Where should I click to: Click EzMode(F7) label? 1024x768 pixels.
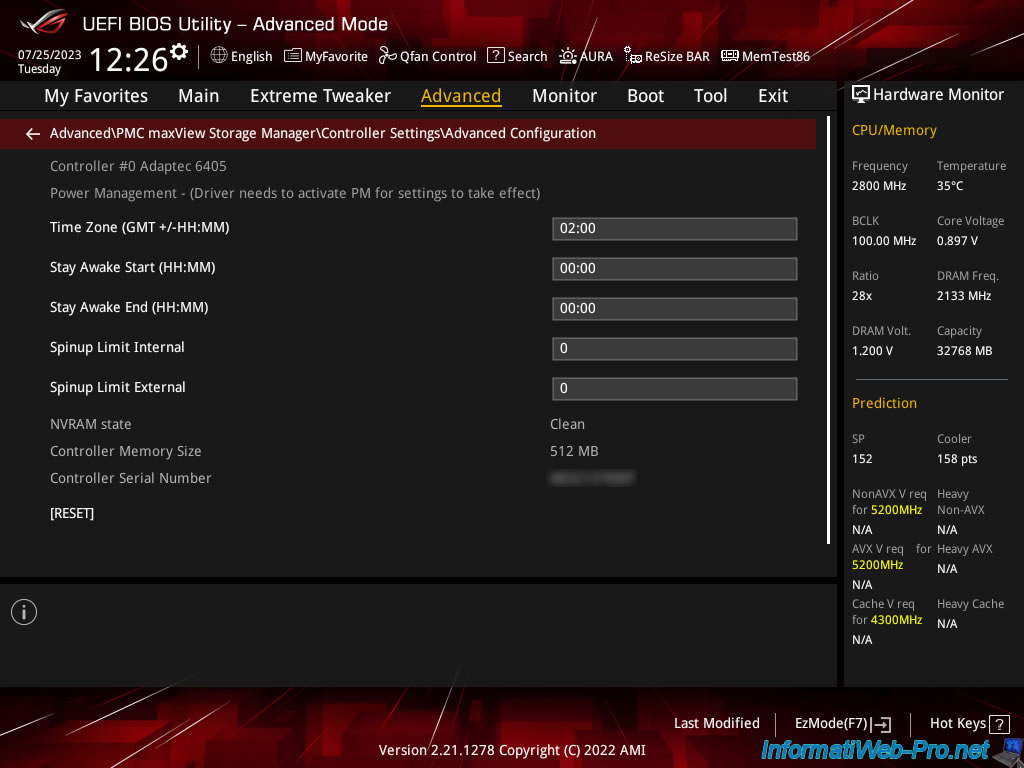coord(831,723)
